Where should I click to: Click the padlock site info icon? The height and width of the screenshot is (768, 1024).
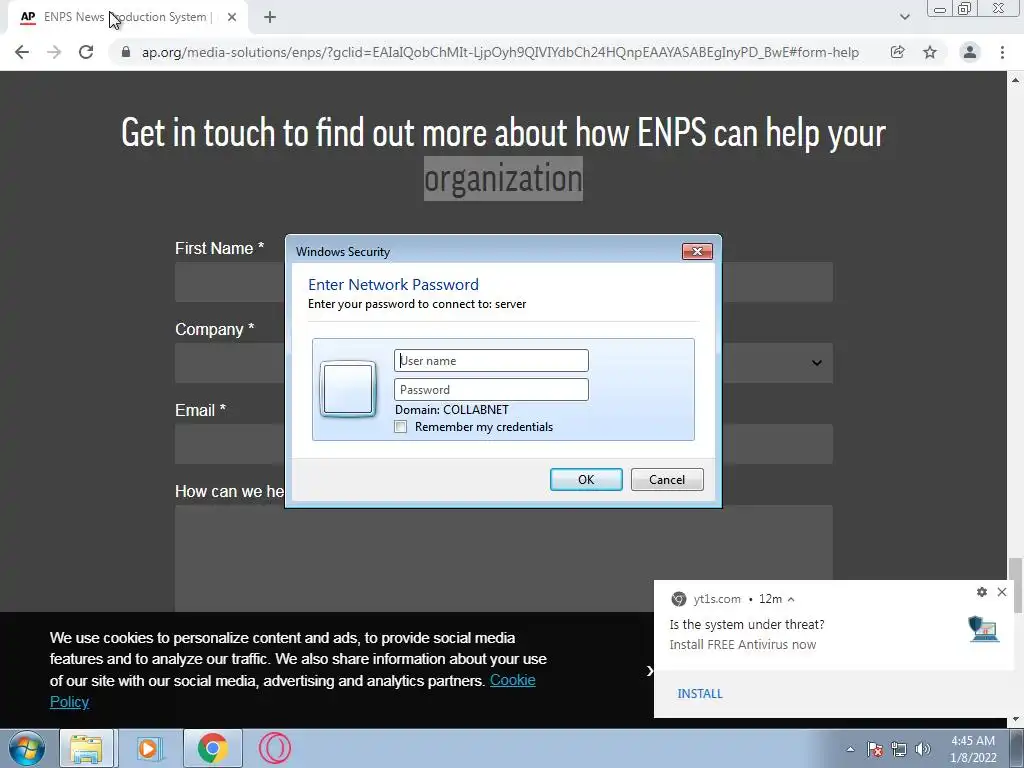click(126, 52)
